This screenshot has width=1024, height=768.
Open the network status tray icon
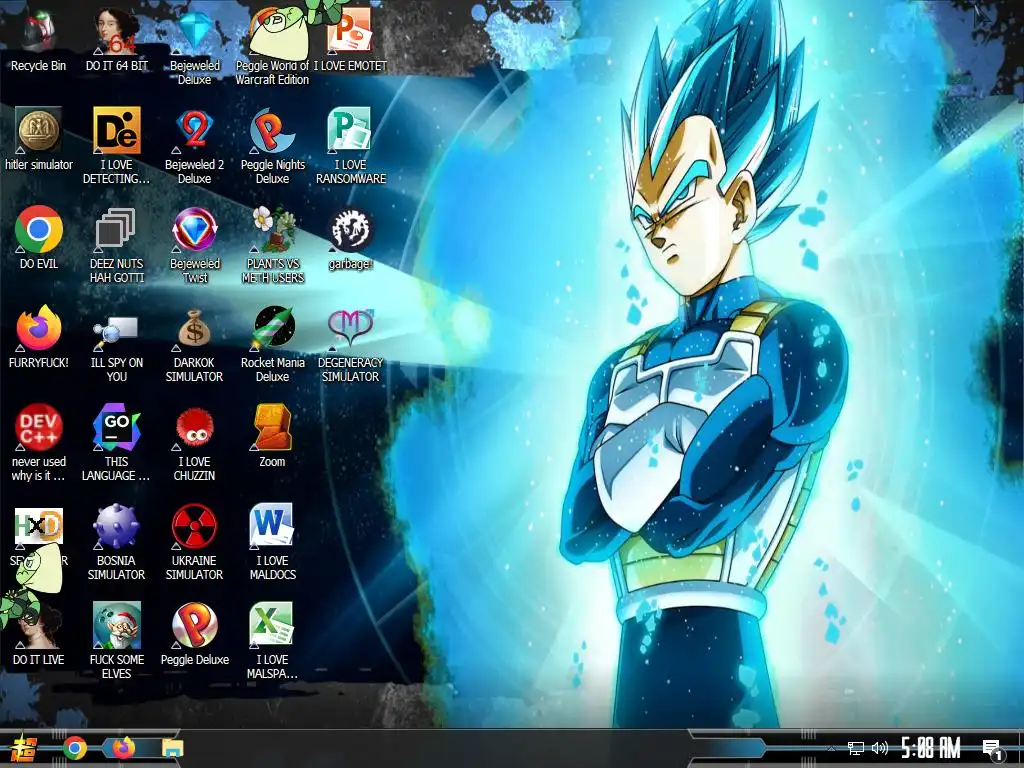coord(856,748)
